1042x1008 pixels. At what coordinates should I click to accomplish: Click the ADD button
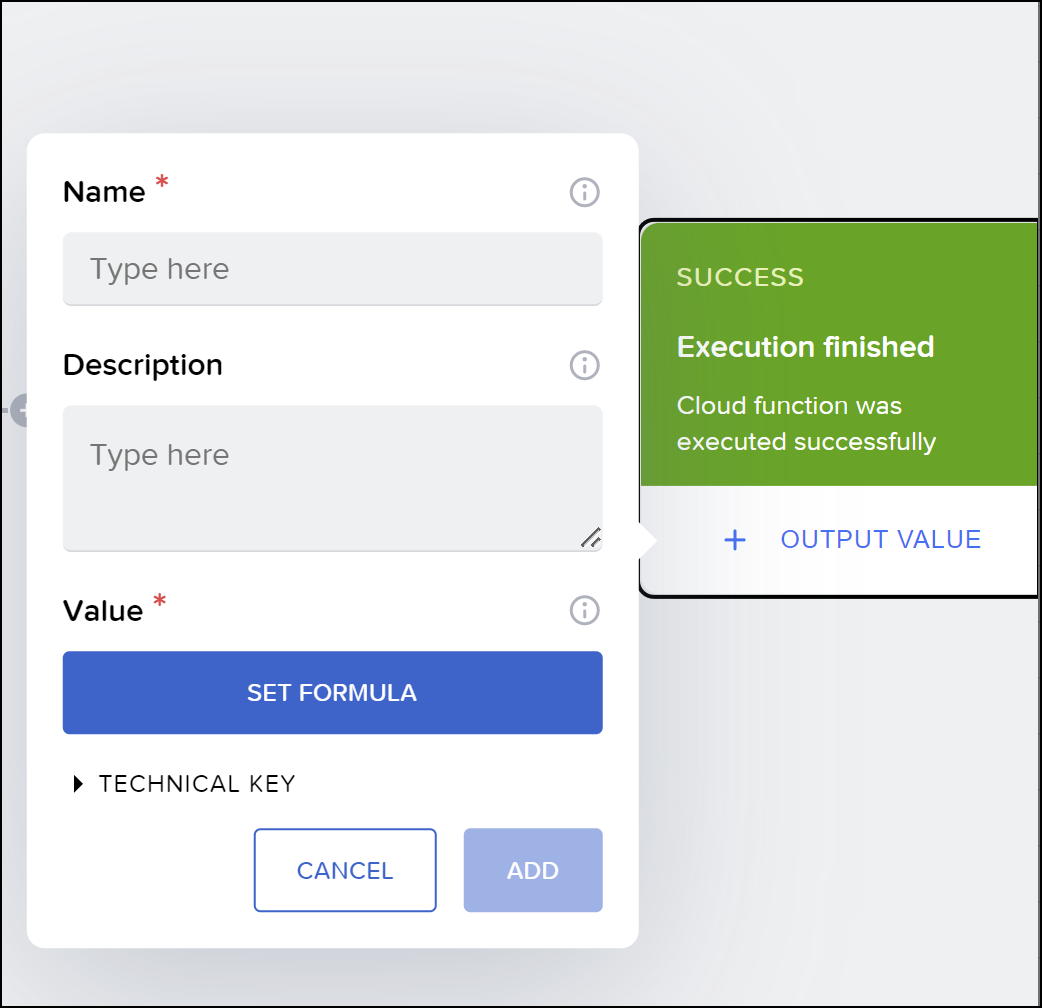point(533,870)
